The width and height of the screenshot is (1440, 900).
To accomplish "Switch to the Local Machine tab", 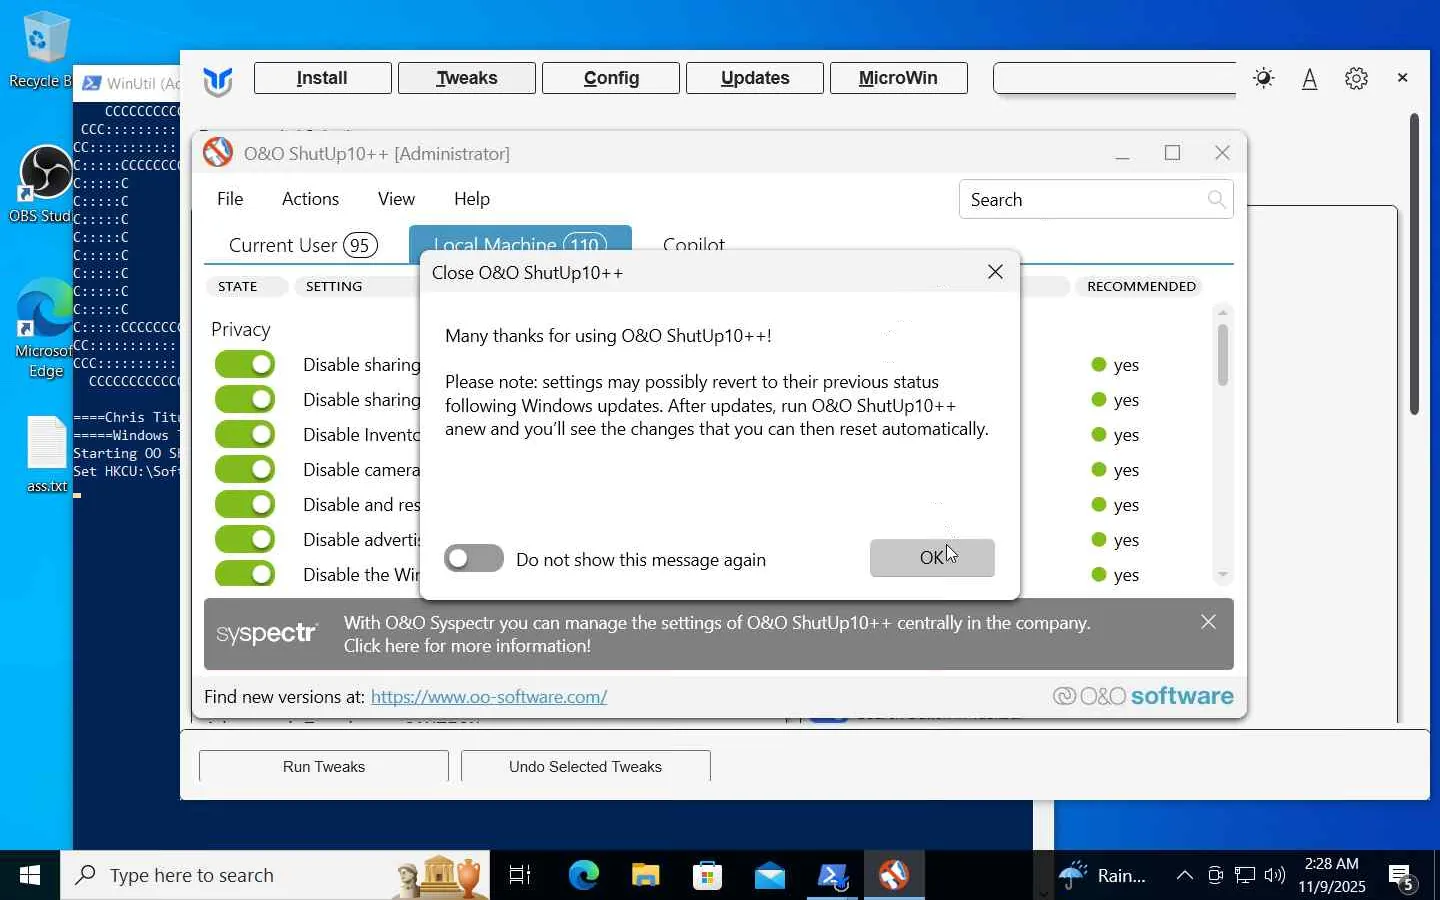I will (520, 244).
